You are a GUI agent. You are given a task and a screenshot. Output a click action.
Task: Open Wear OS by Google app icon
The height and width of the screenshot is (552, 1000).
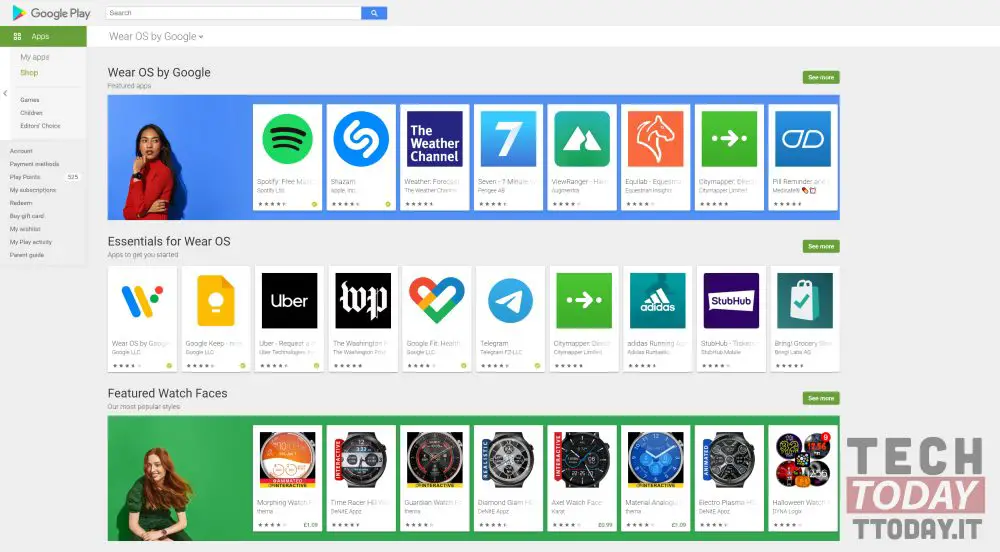tap(142, 301)
